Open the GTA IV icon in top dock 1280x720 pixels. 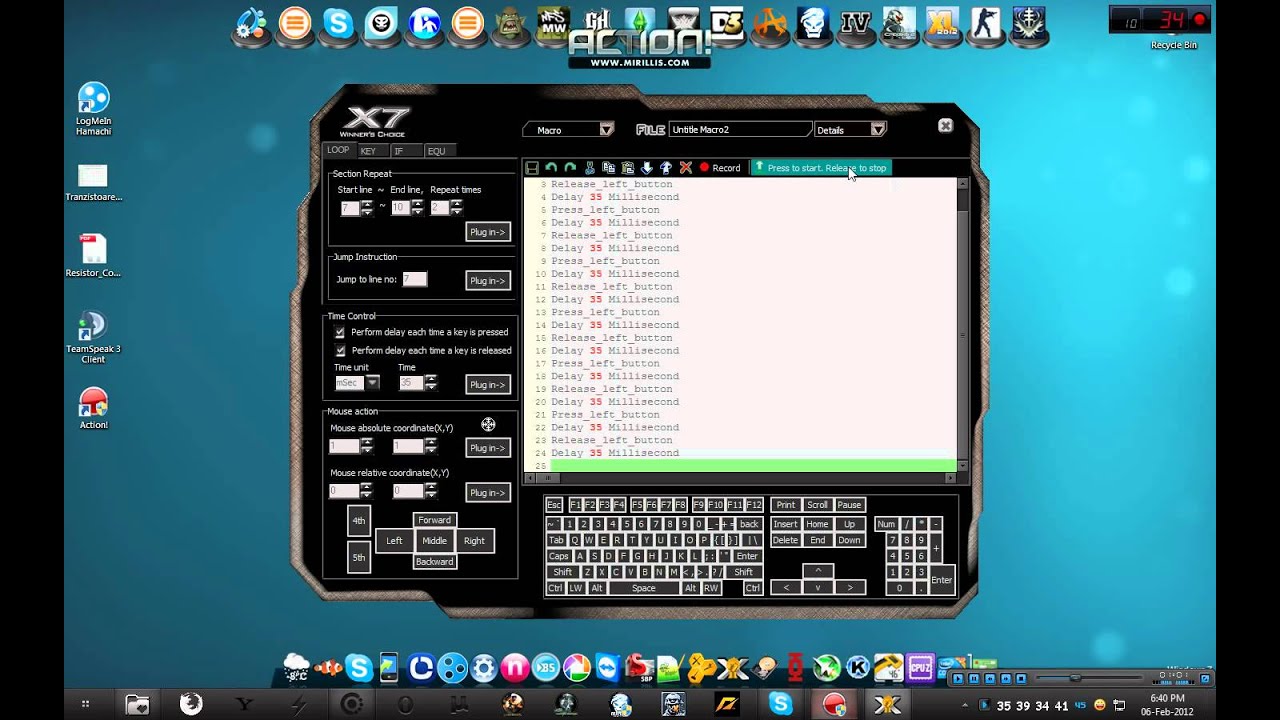(x=856, y=23)
